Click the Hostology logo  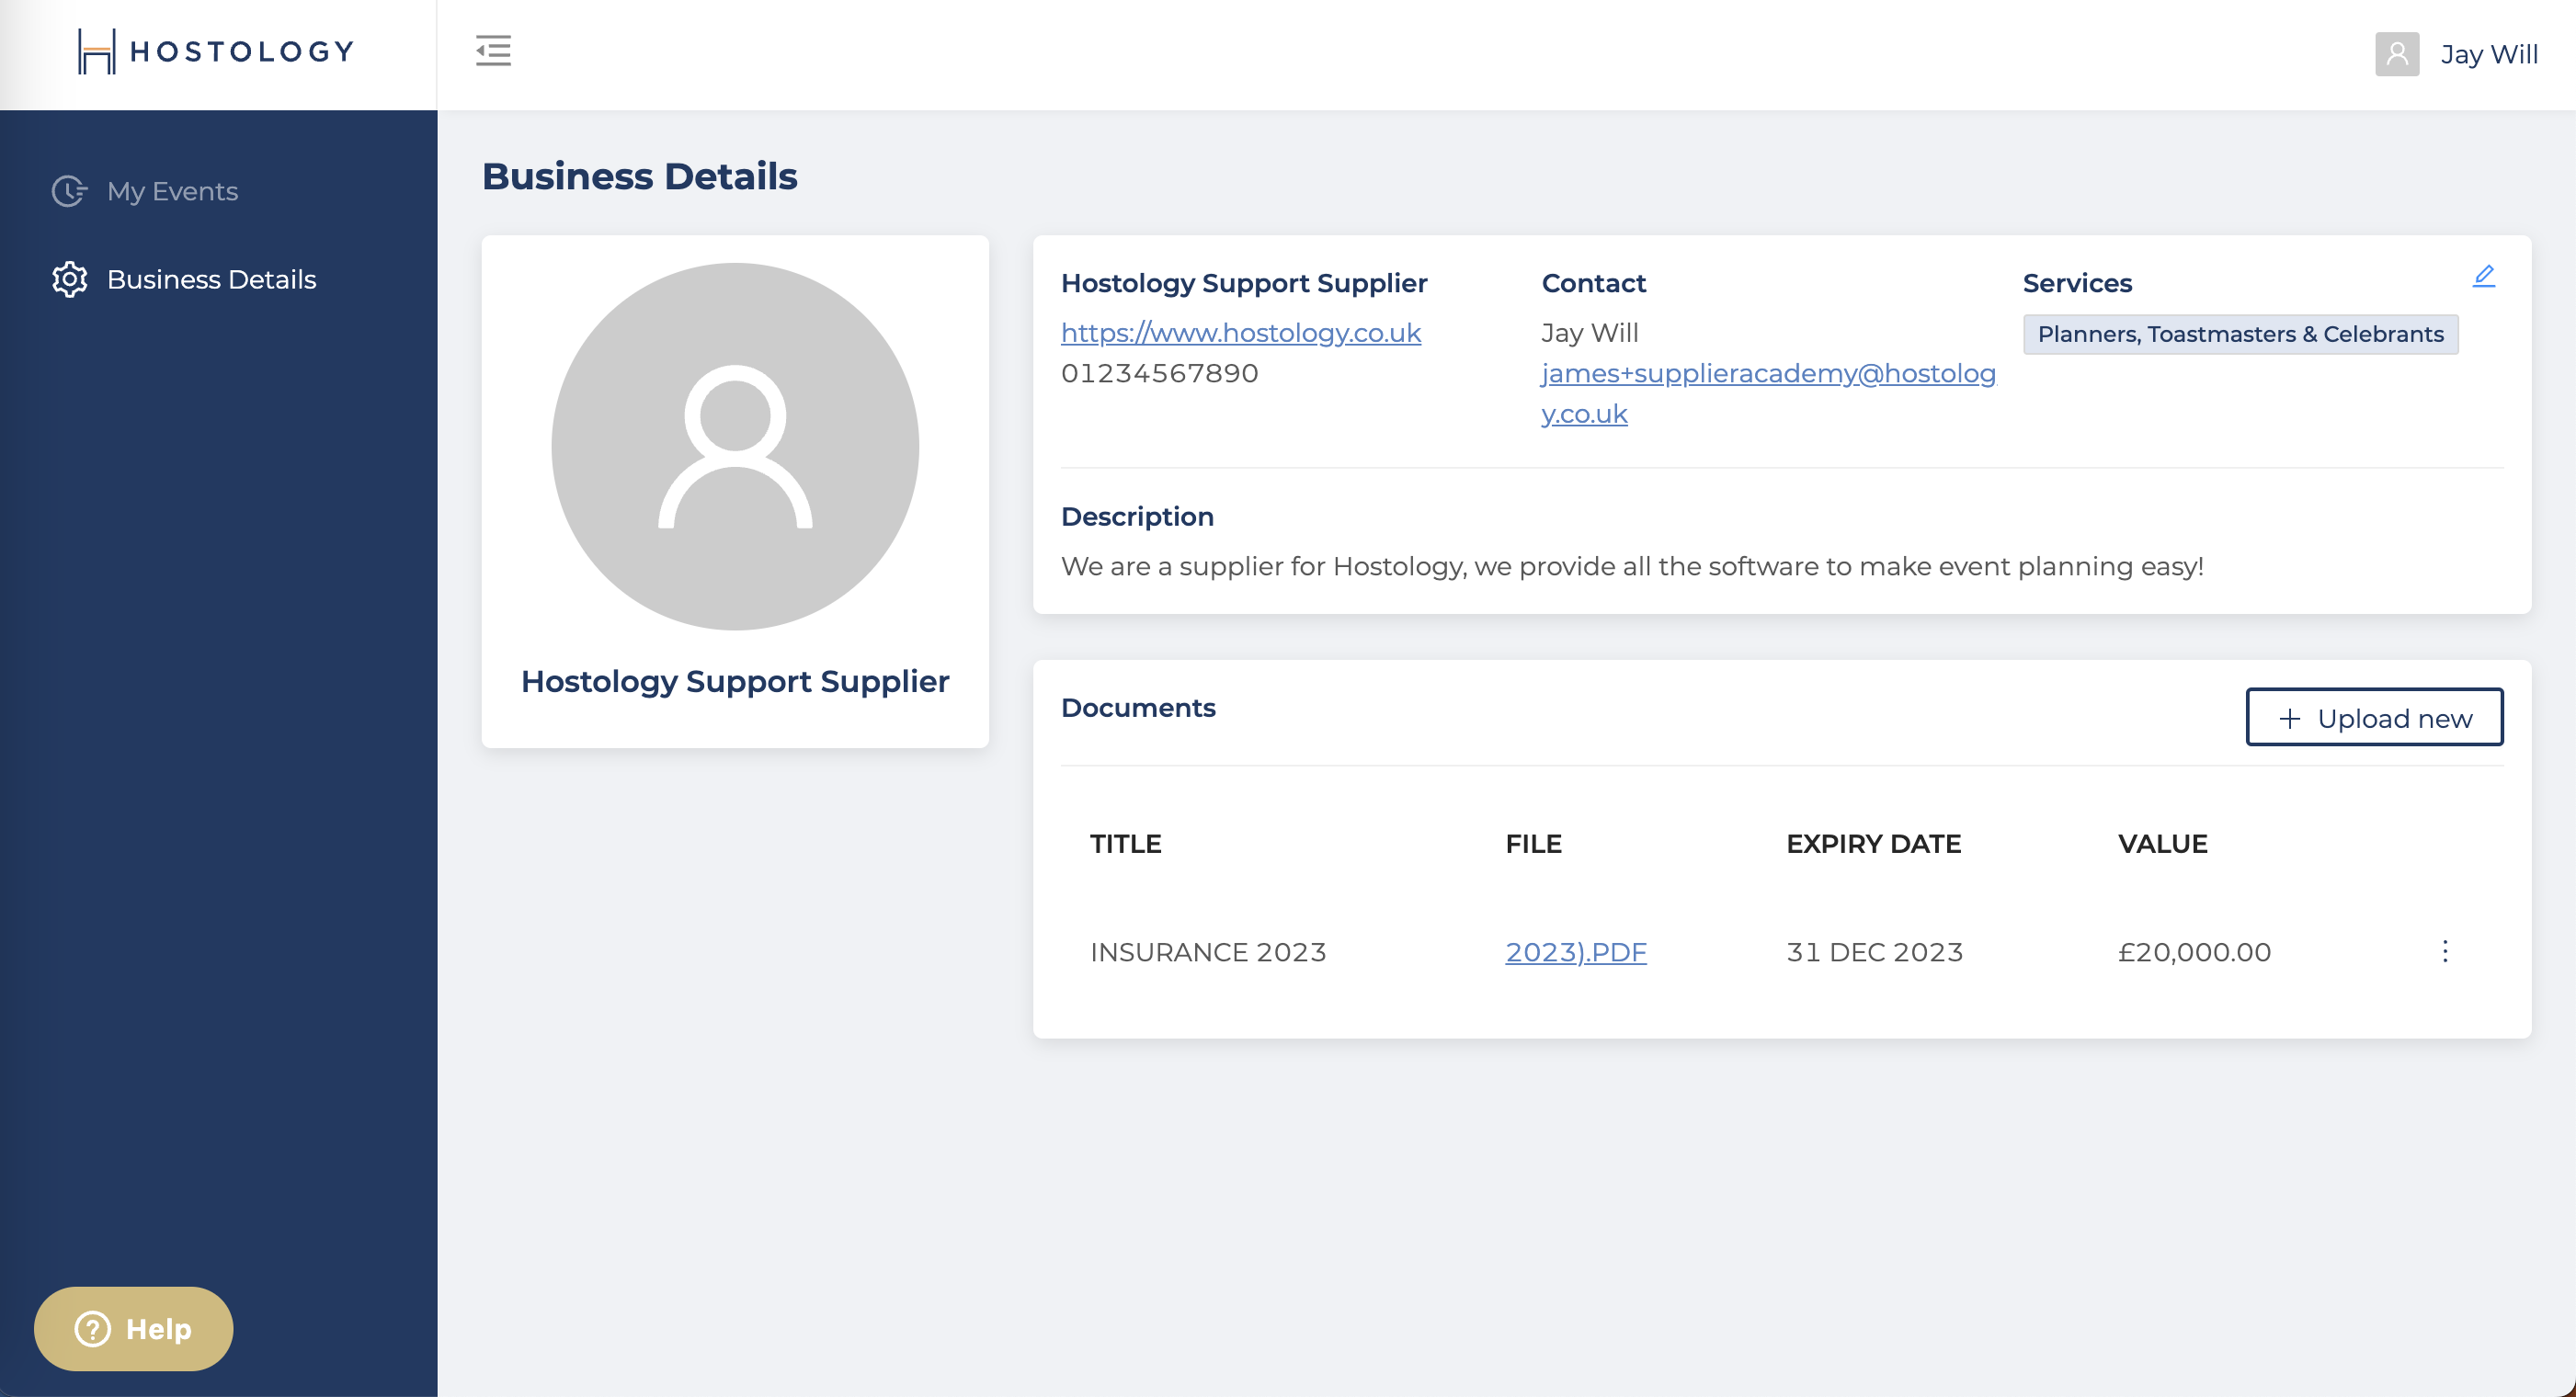coord(216,51)
